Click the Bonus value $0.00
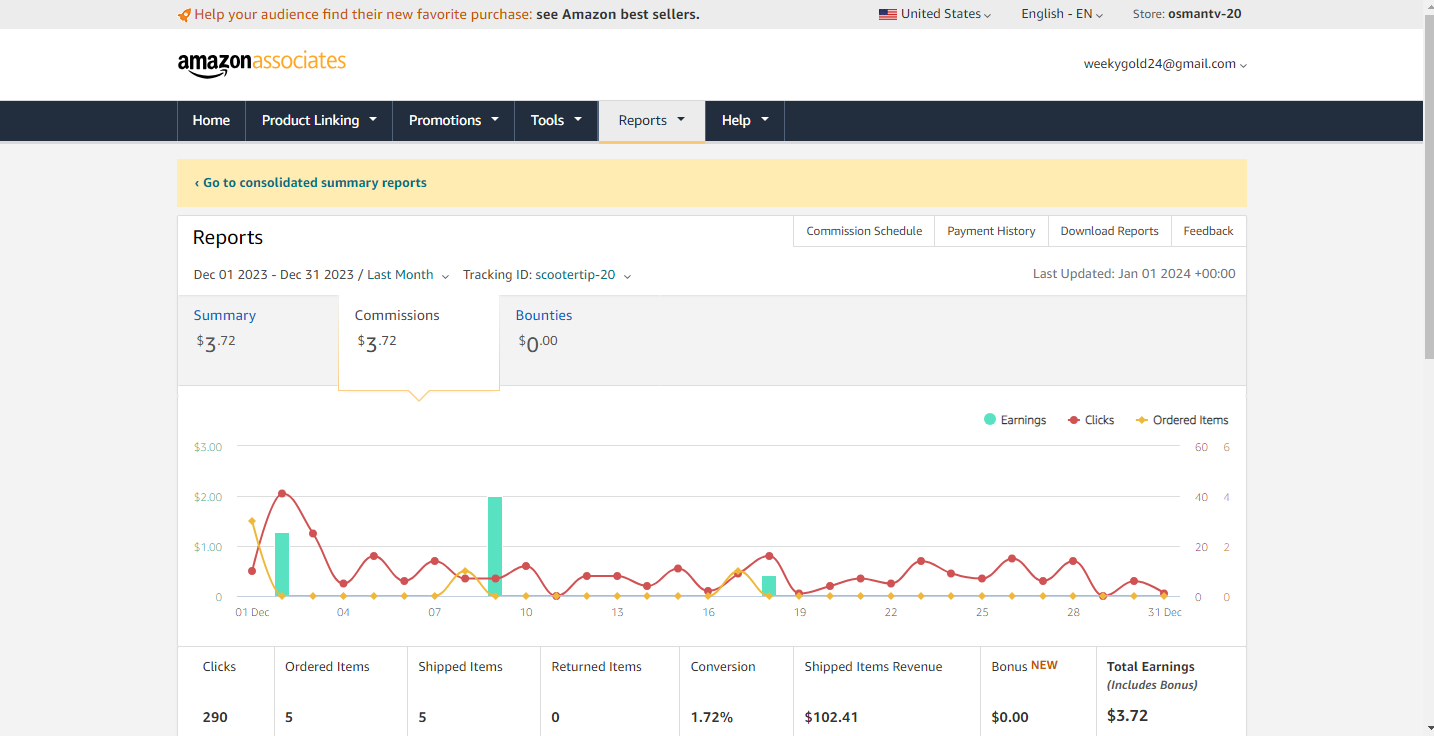This screenshot has width=1434, height=736. click(x=1010, y=717)
